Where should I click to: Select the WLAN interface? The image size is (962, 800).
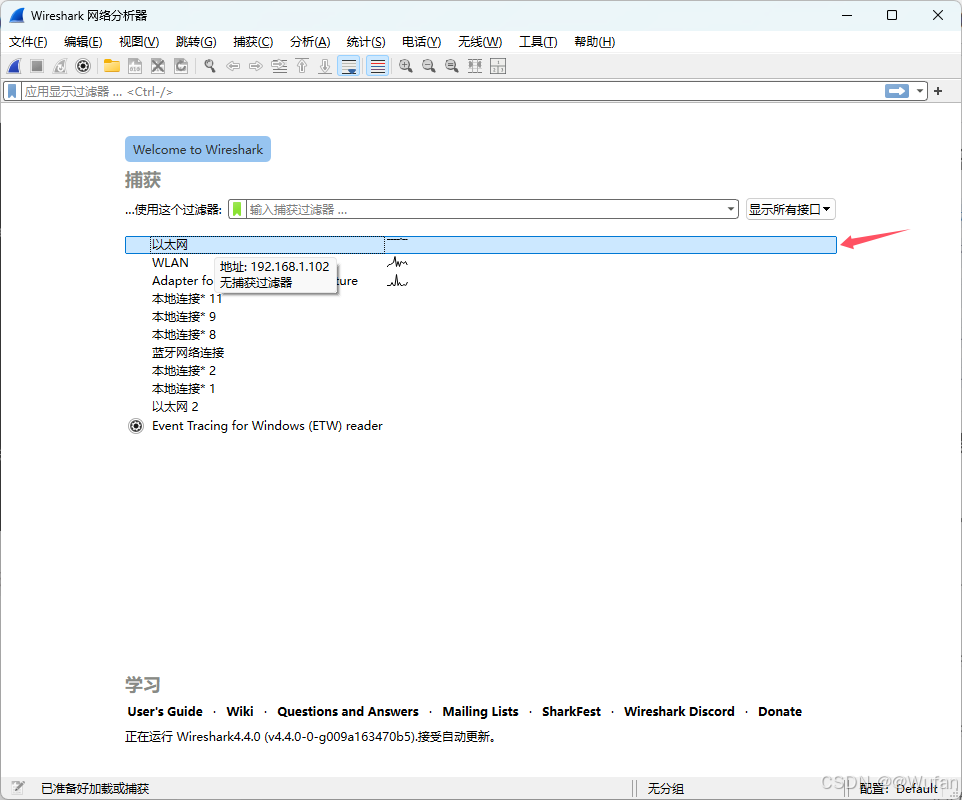click(171, 263)
